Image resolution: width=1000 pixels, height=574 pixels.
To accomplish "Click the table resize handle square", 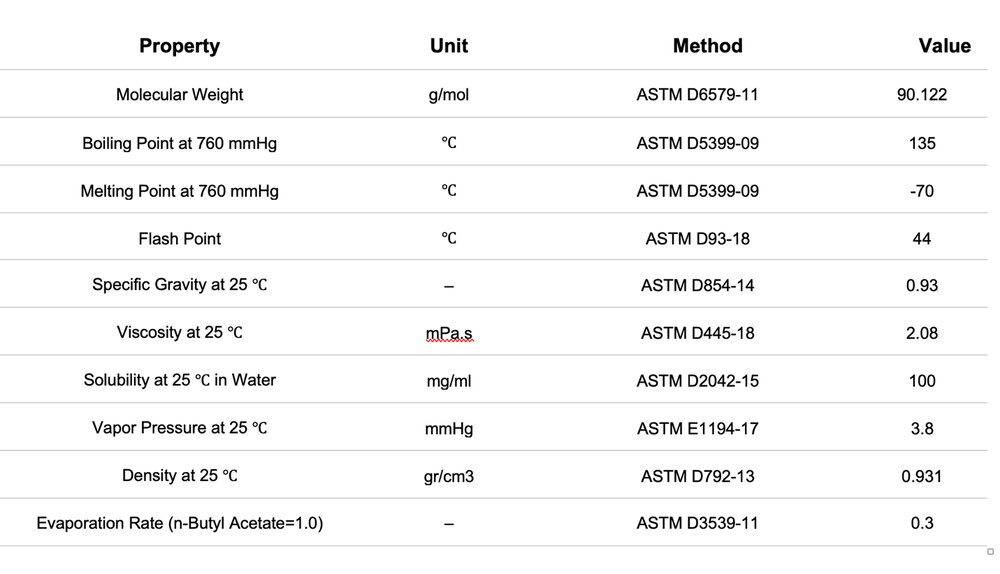I will 990,552.
